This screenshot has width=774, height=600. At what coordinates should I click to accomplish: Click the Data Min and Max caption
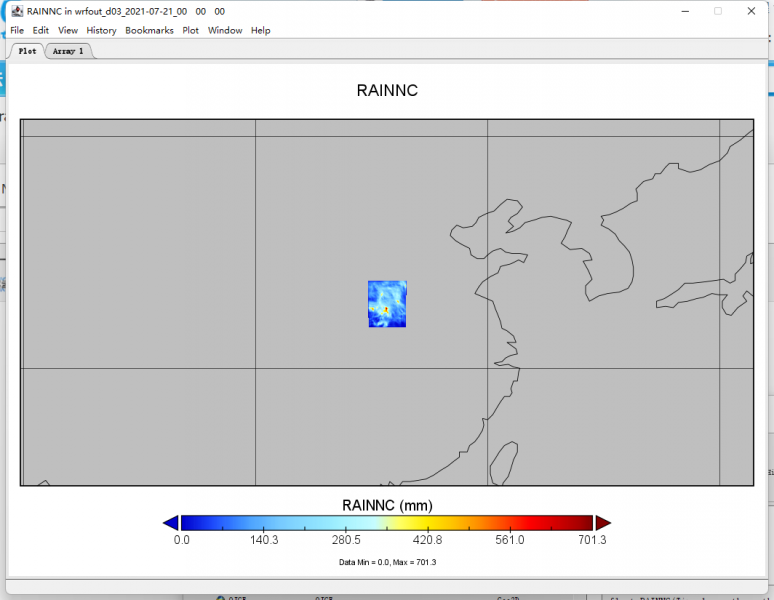coord(387,562)
